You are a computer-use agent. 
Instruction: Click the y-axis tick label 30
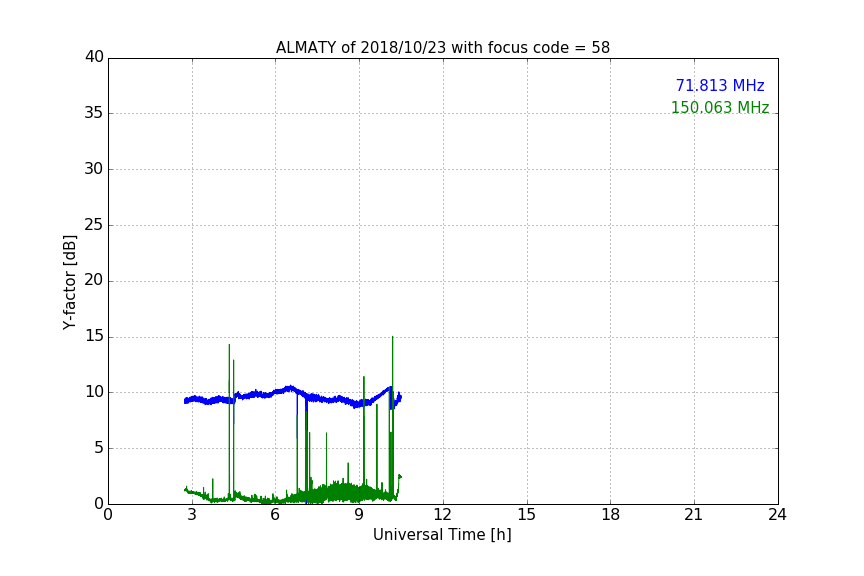pos(94,169)
